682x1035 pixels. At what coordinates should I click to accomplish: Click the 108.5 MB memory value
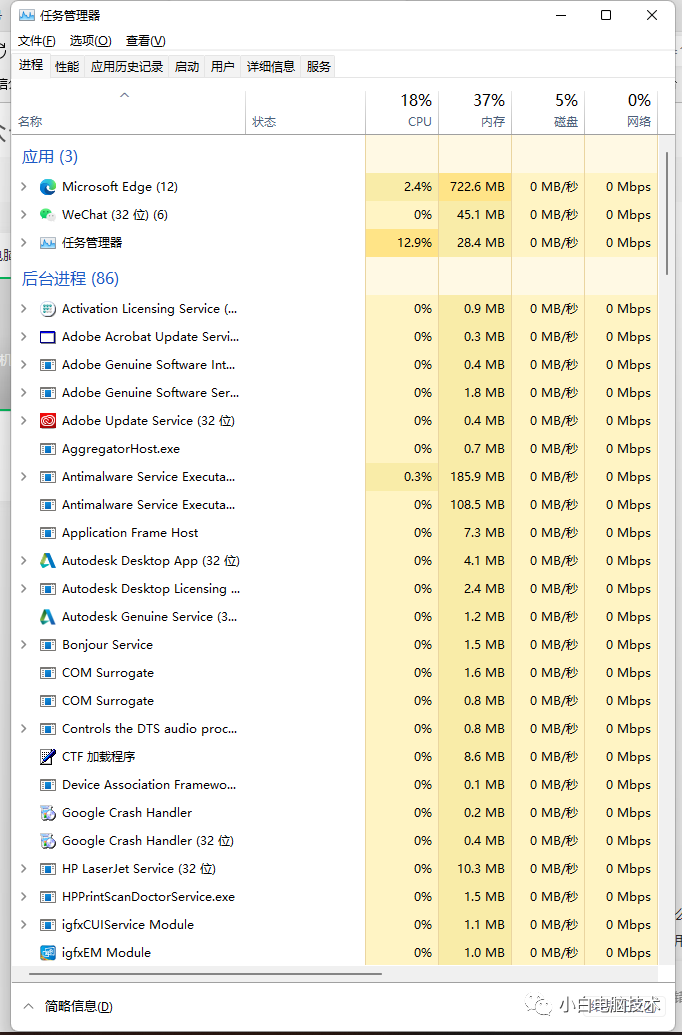pos(477,505)
